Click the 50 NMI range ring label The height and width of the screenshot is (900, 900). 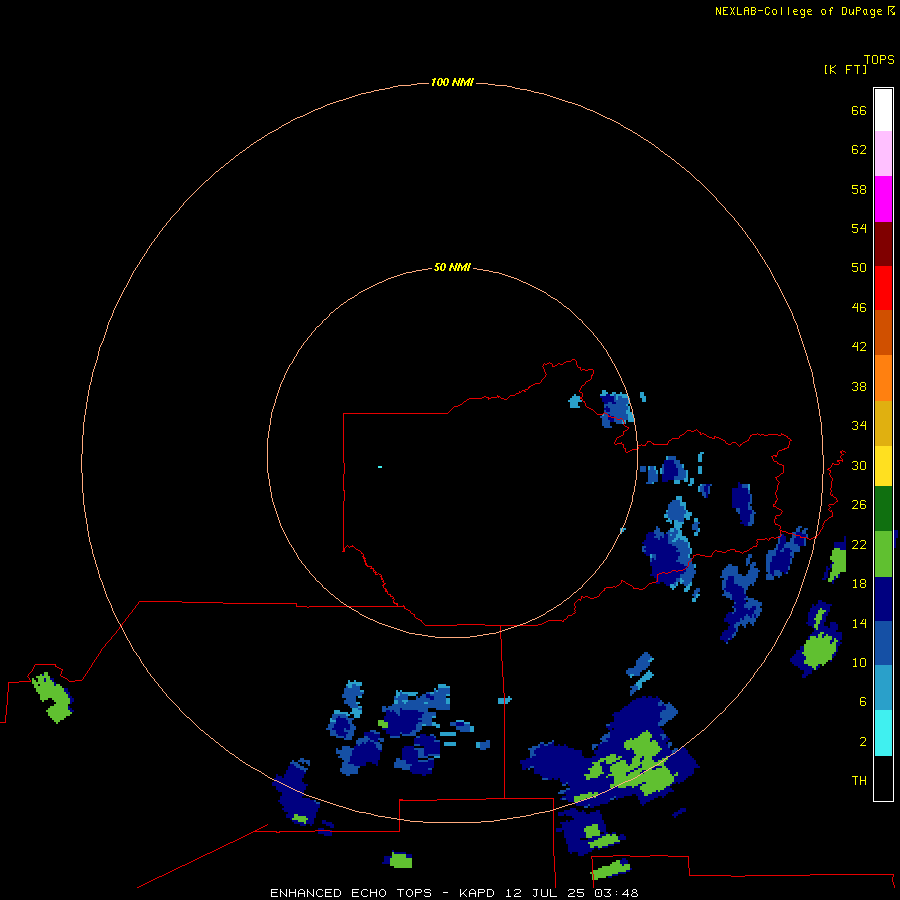452,267
